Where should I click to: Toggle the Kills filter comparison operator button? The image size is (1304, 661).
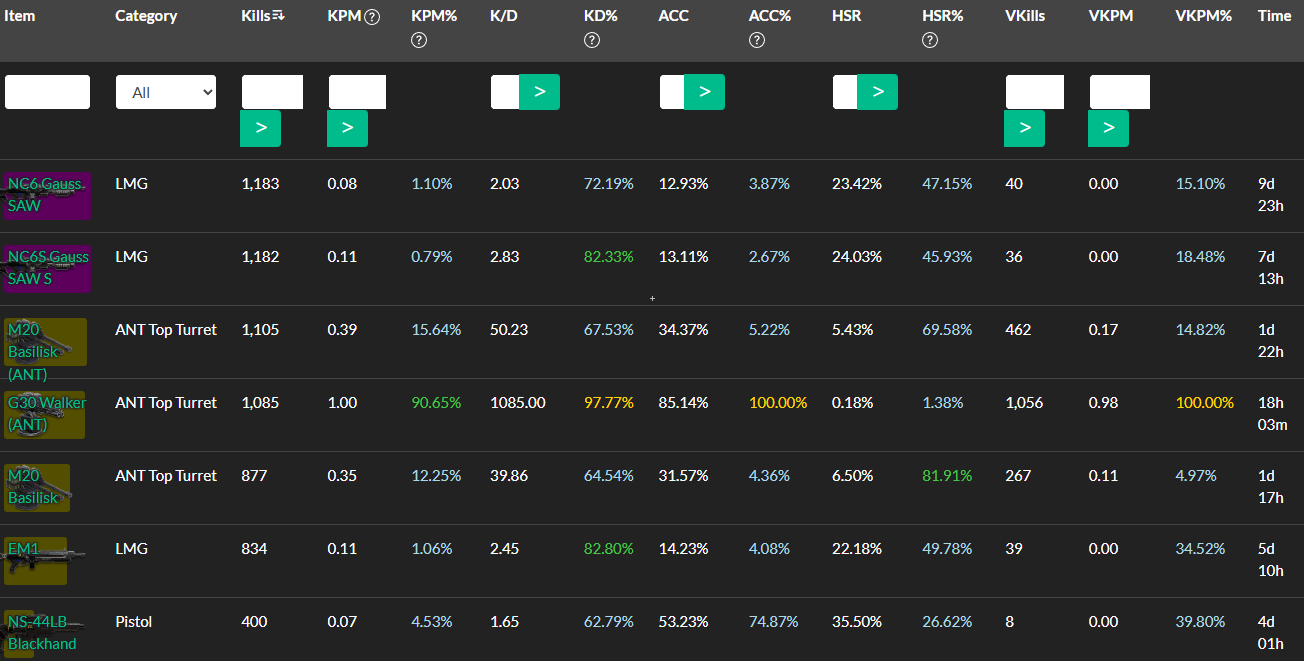click(x=260, y=128)
